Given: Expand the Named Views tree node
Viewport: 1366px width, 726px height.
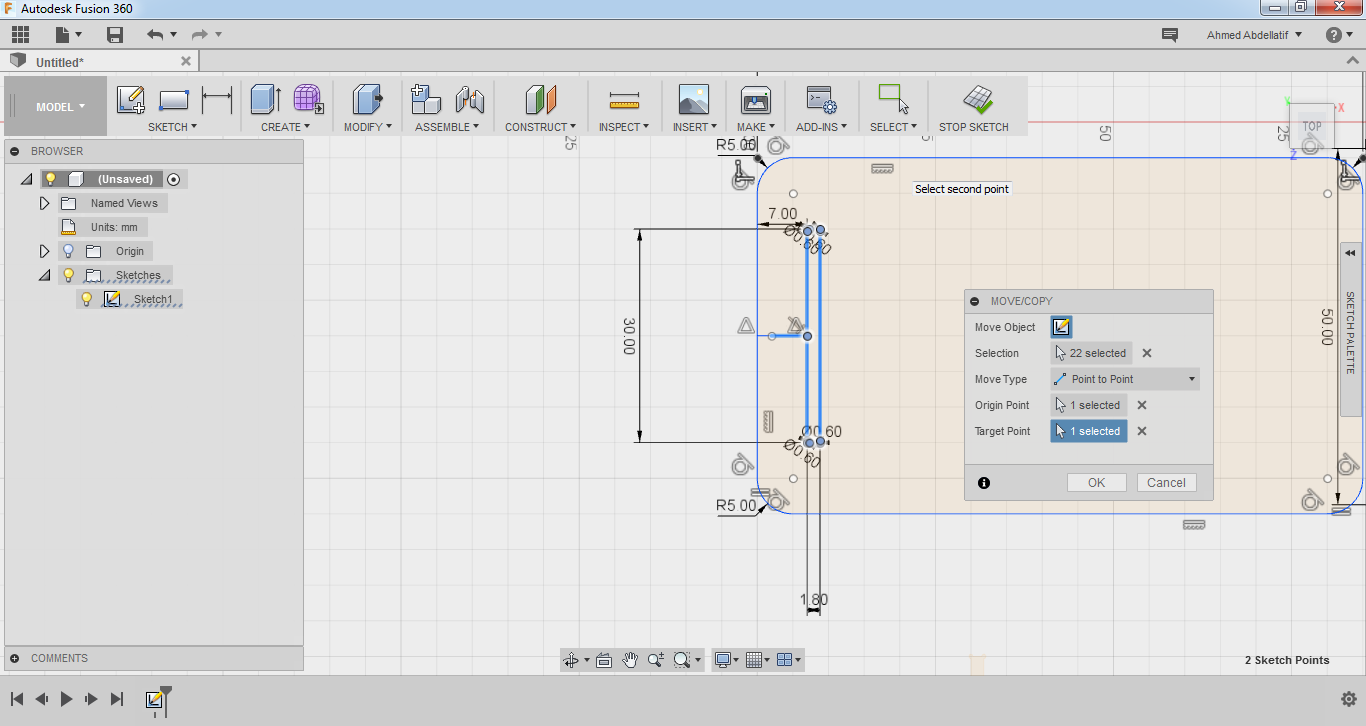Looking at the screenshot, I should pos(44,203).
